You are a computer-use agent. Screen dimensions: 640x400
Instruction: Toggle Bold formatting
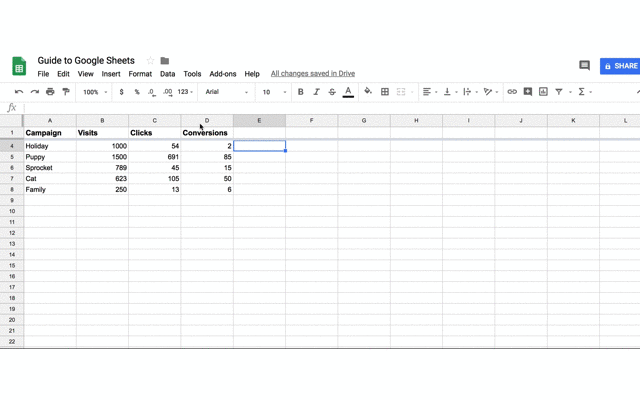point(300,92)
